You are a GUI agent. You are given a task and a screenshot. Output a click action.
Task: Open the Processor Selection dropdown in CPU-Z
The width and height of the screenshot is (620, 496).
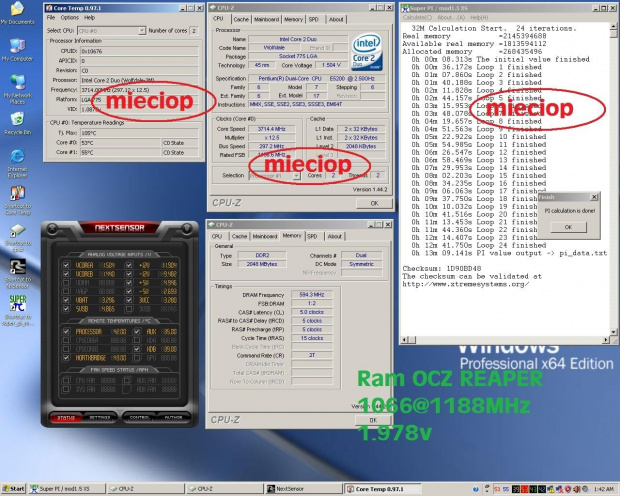click(296, 175)
